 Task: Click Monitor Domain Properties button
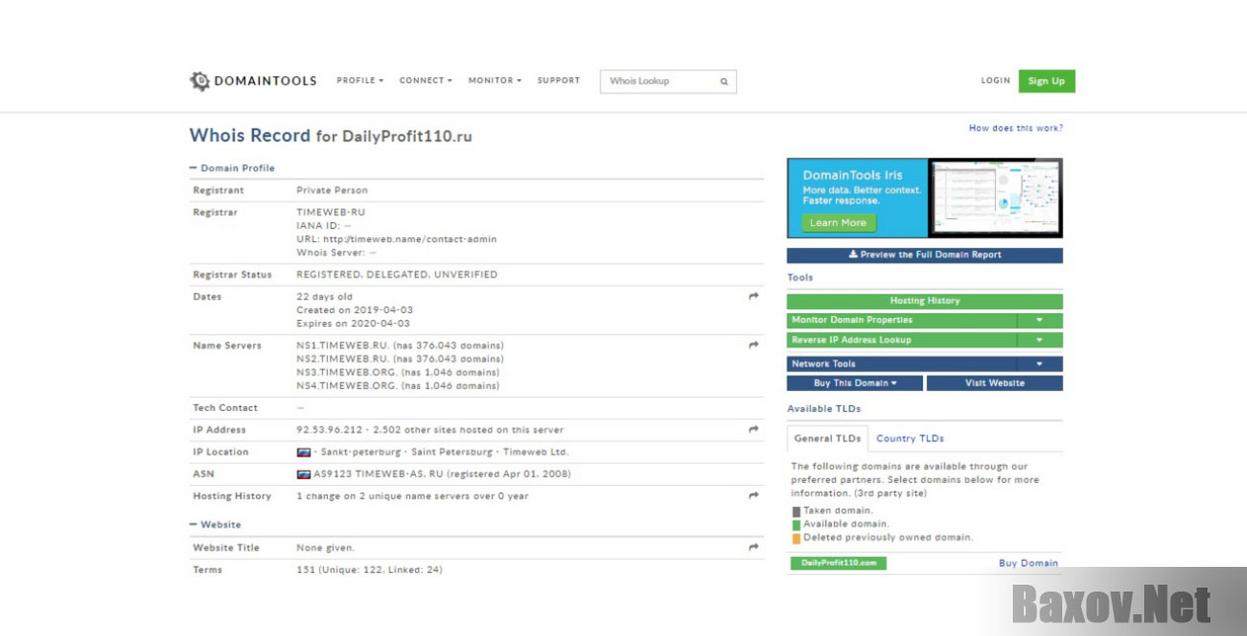[x=902, y=321]
